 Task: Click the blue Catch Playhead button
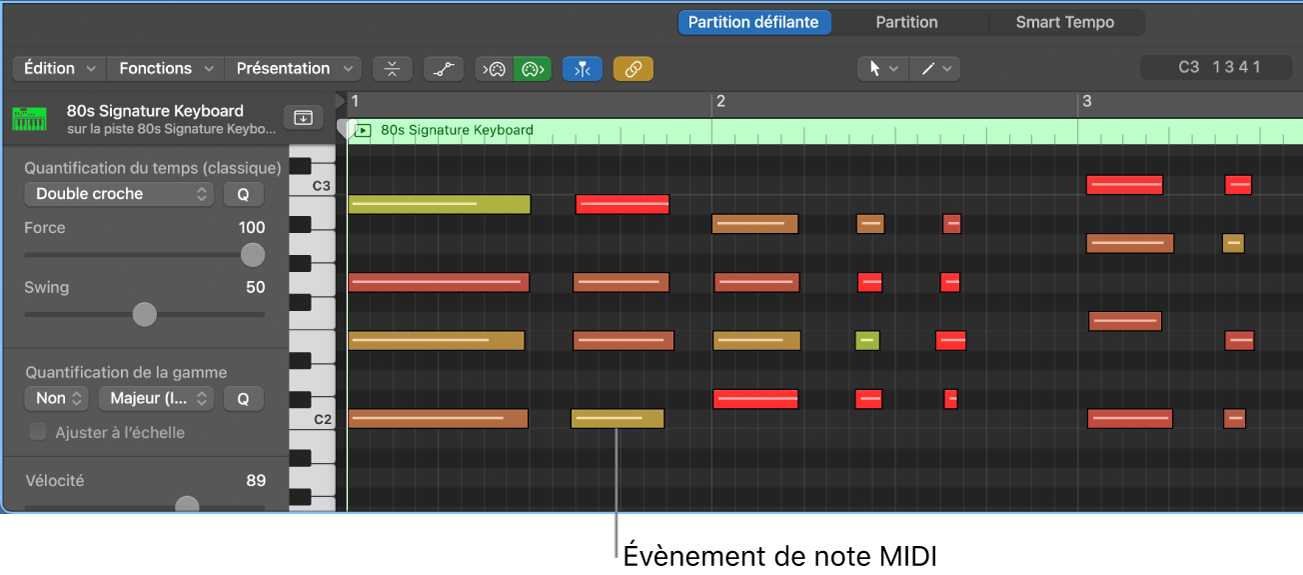click(x=582, y=69)
